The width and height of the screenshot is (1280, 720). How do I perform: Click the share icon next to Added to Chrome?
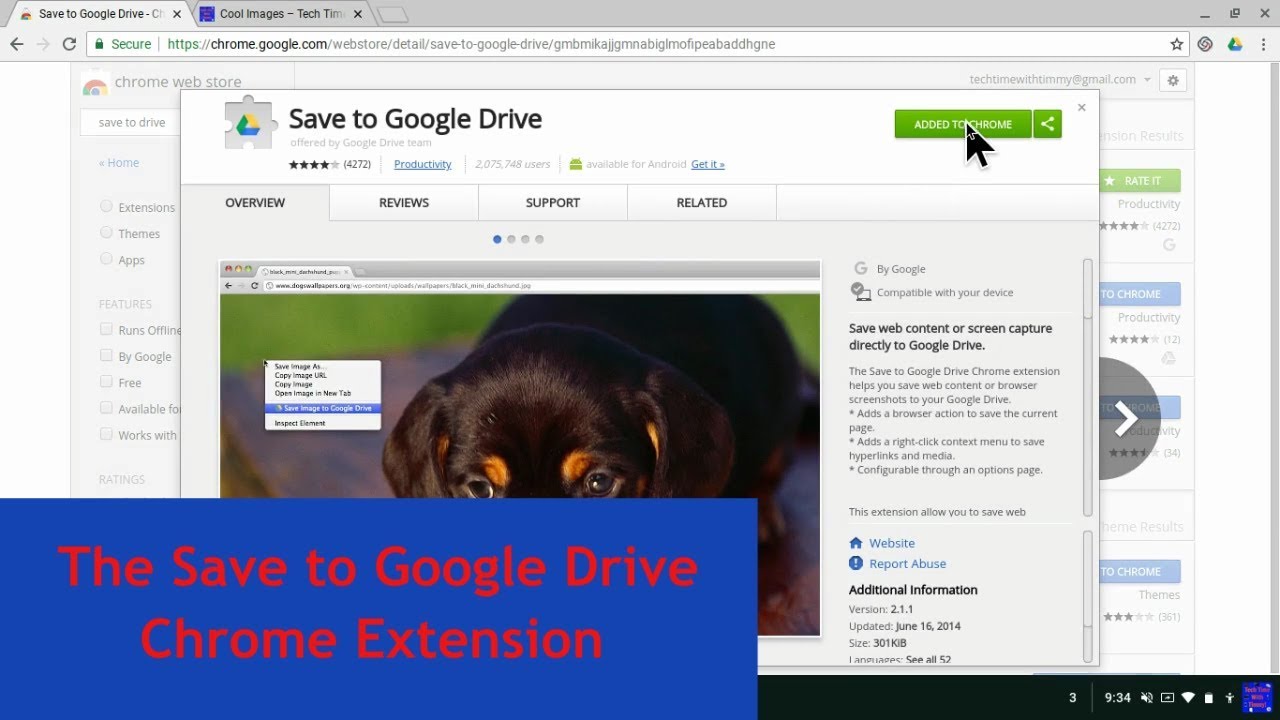pyautogui.click(x=1047, y=124)
